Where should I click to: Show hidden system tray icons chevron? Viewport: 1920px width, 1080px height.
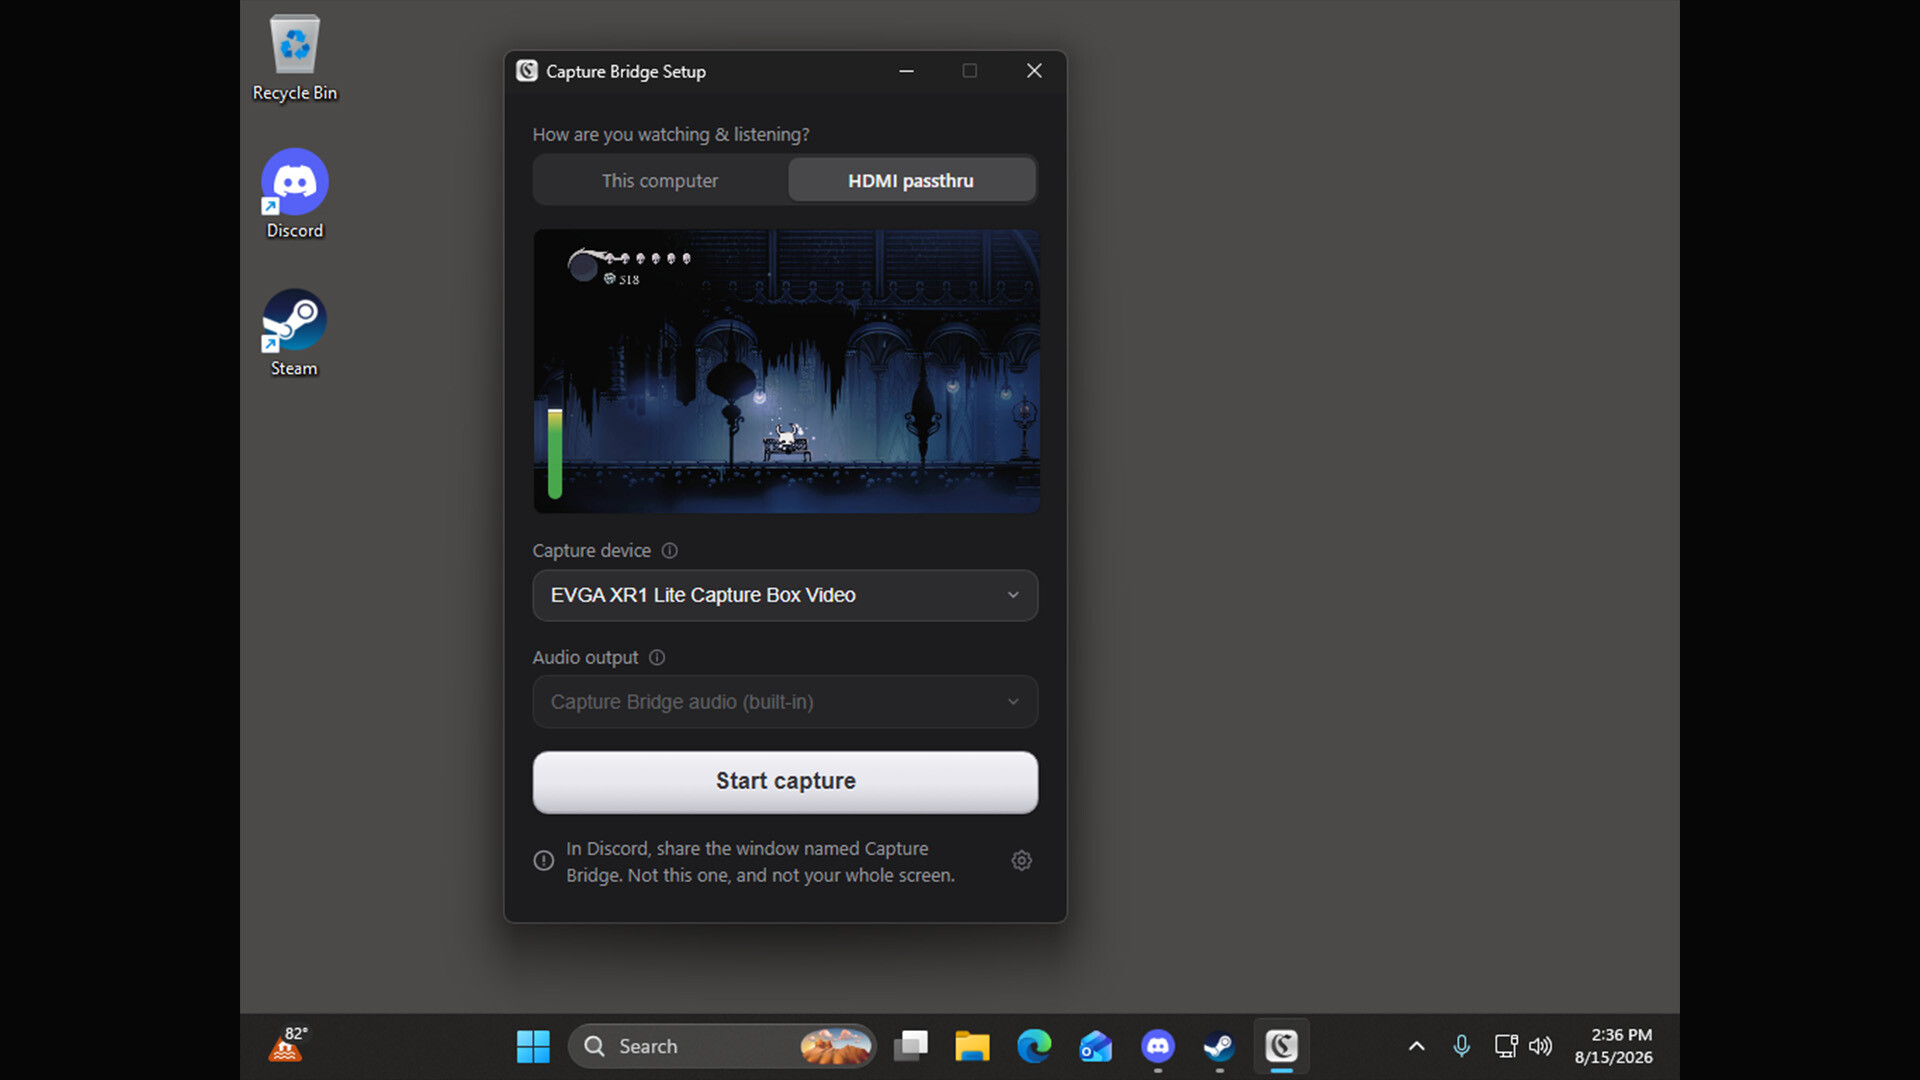tap(1416, 1046)
